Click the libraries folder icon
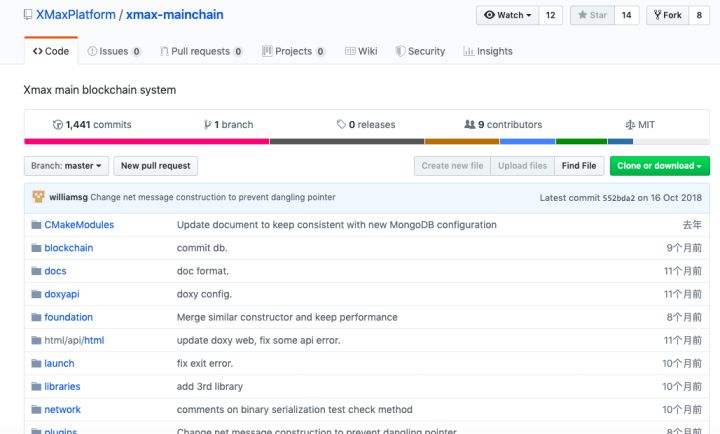Viewport: 720px width, 434px height. coord(36,387)
